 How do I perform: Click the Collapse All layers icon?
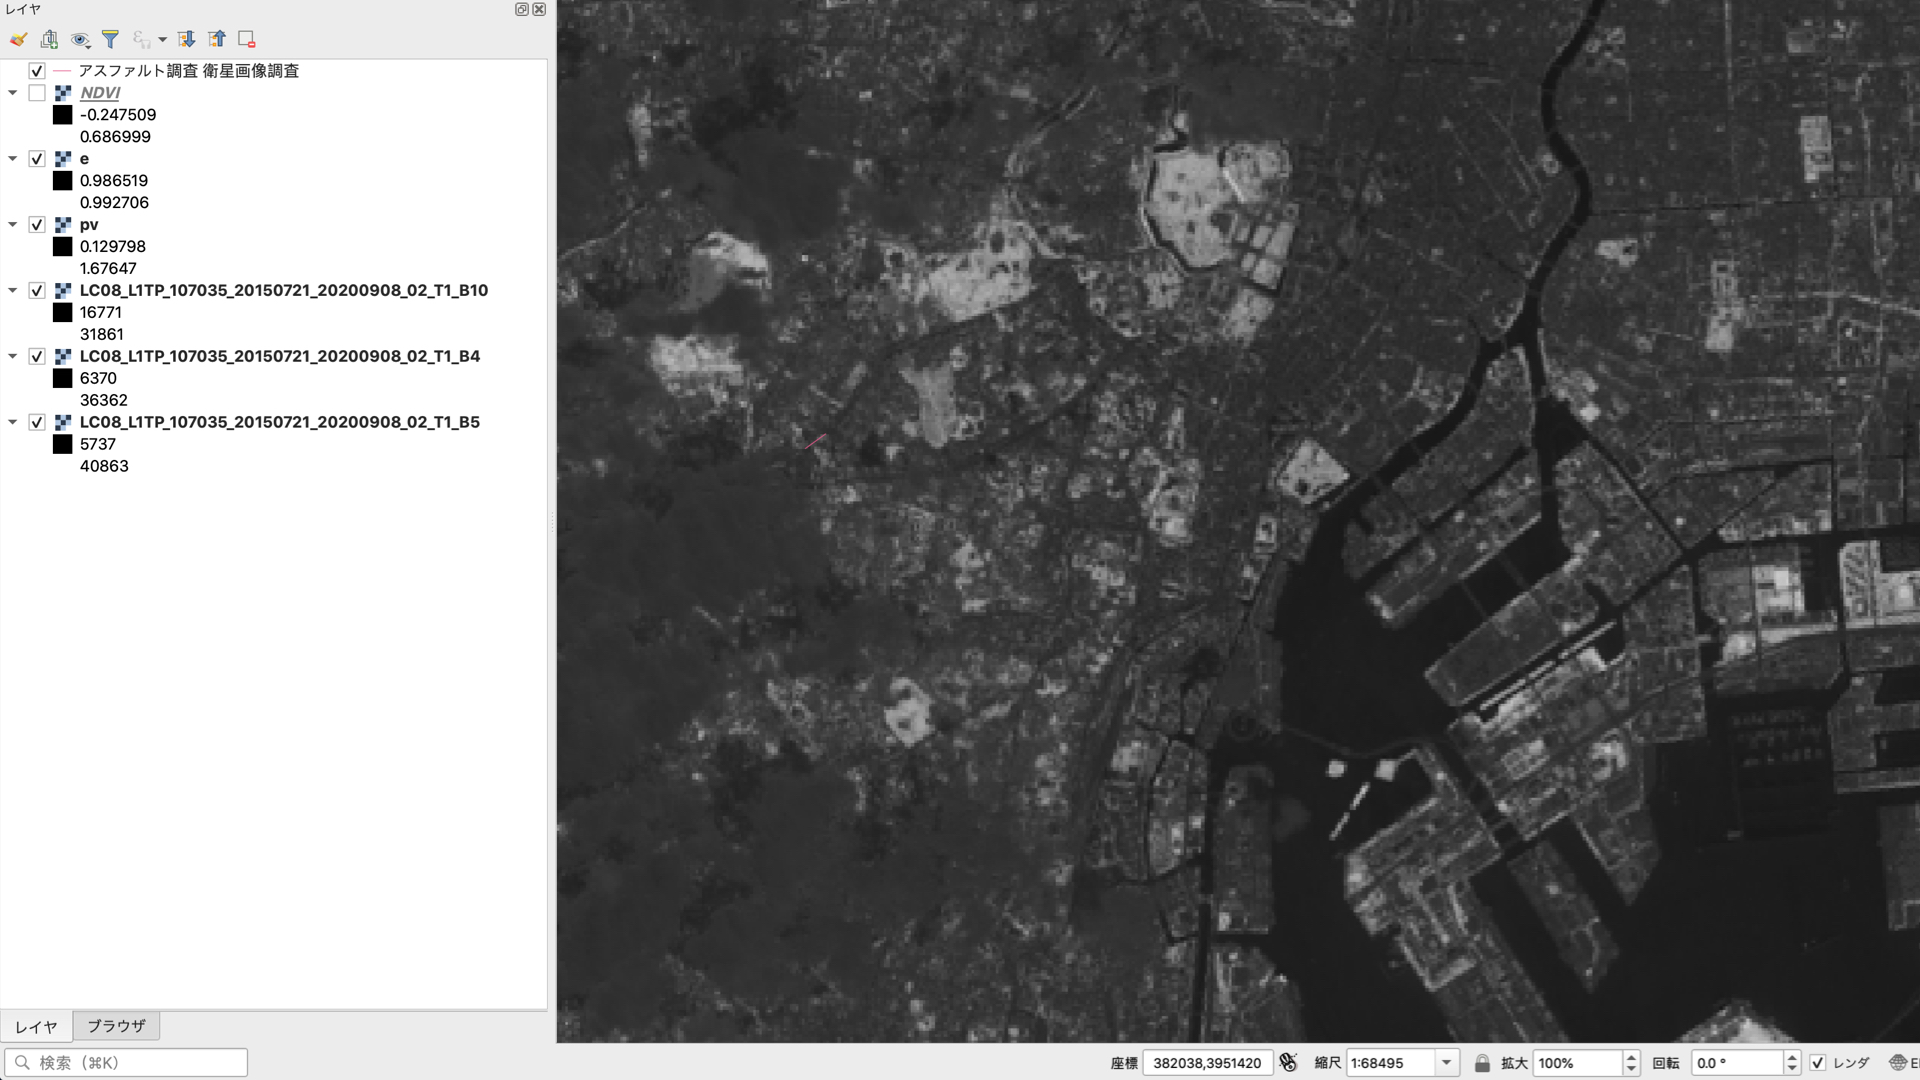coord(216,39)
